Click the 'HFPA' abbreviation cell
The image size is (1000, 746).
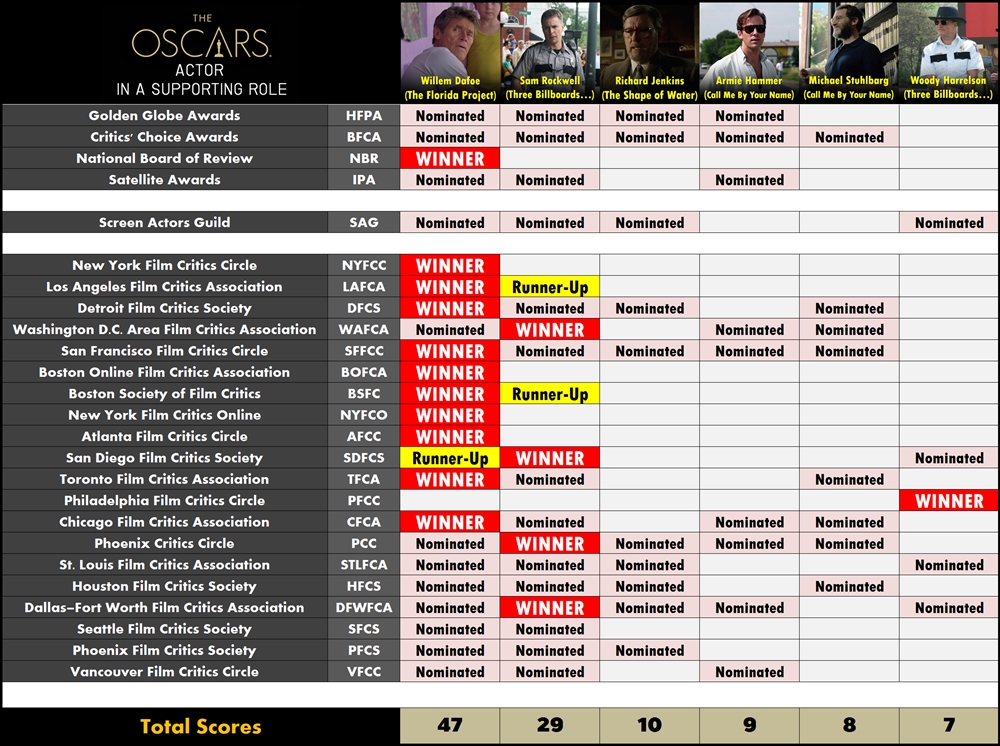tap(364, 115)
